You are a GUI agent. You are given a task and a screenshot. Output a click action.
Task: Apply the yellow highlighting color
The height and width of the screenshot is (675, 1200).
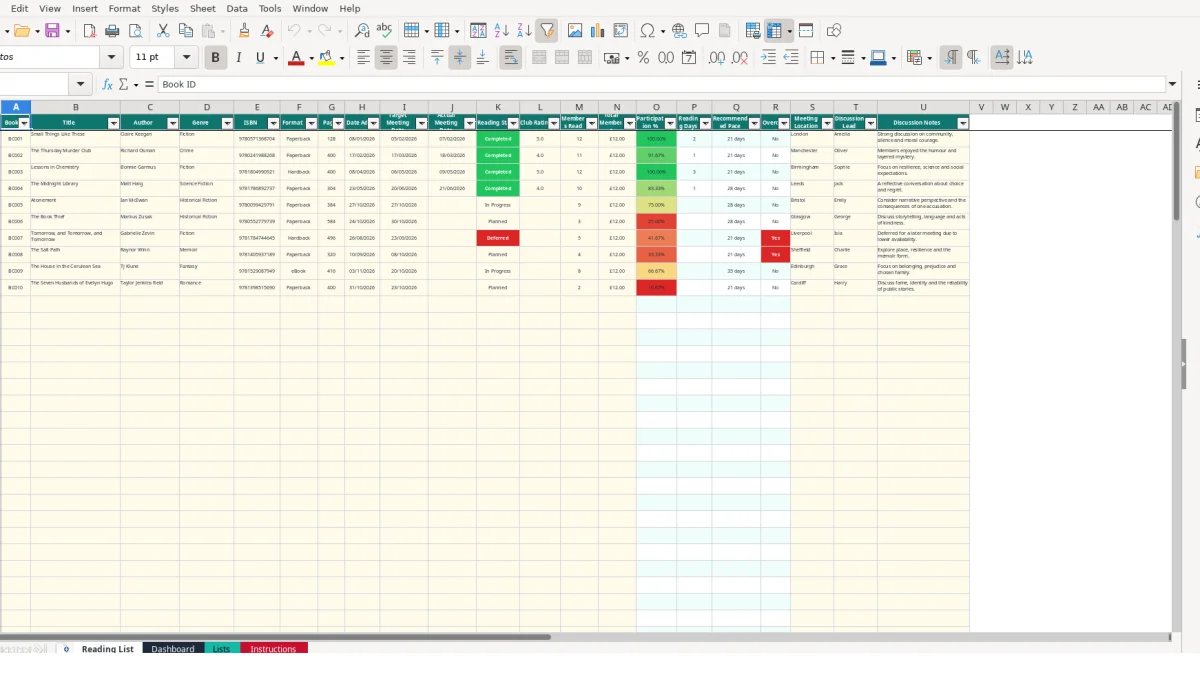(x=326, y=58)
